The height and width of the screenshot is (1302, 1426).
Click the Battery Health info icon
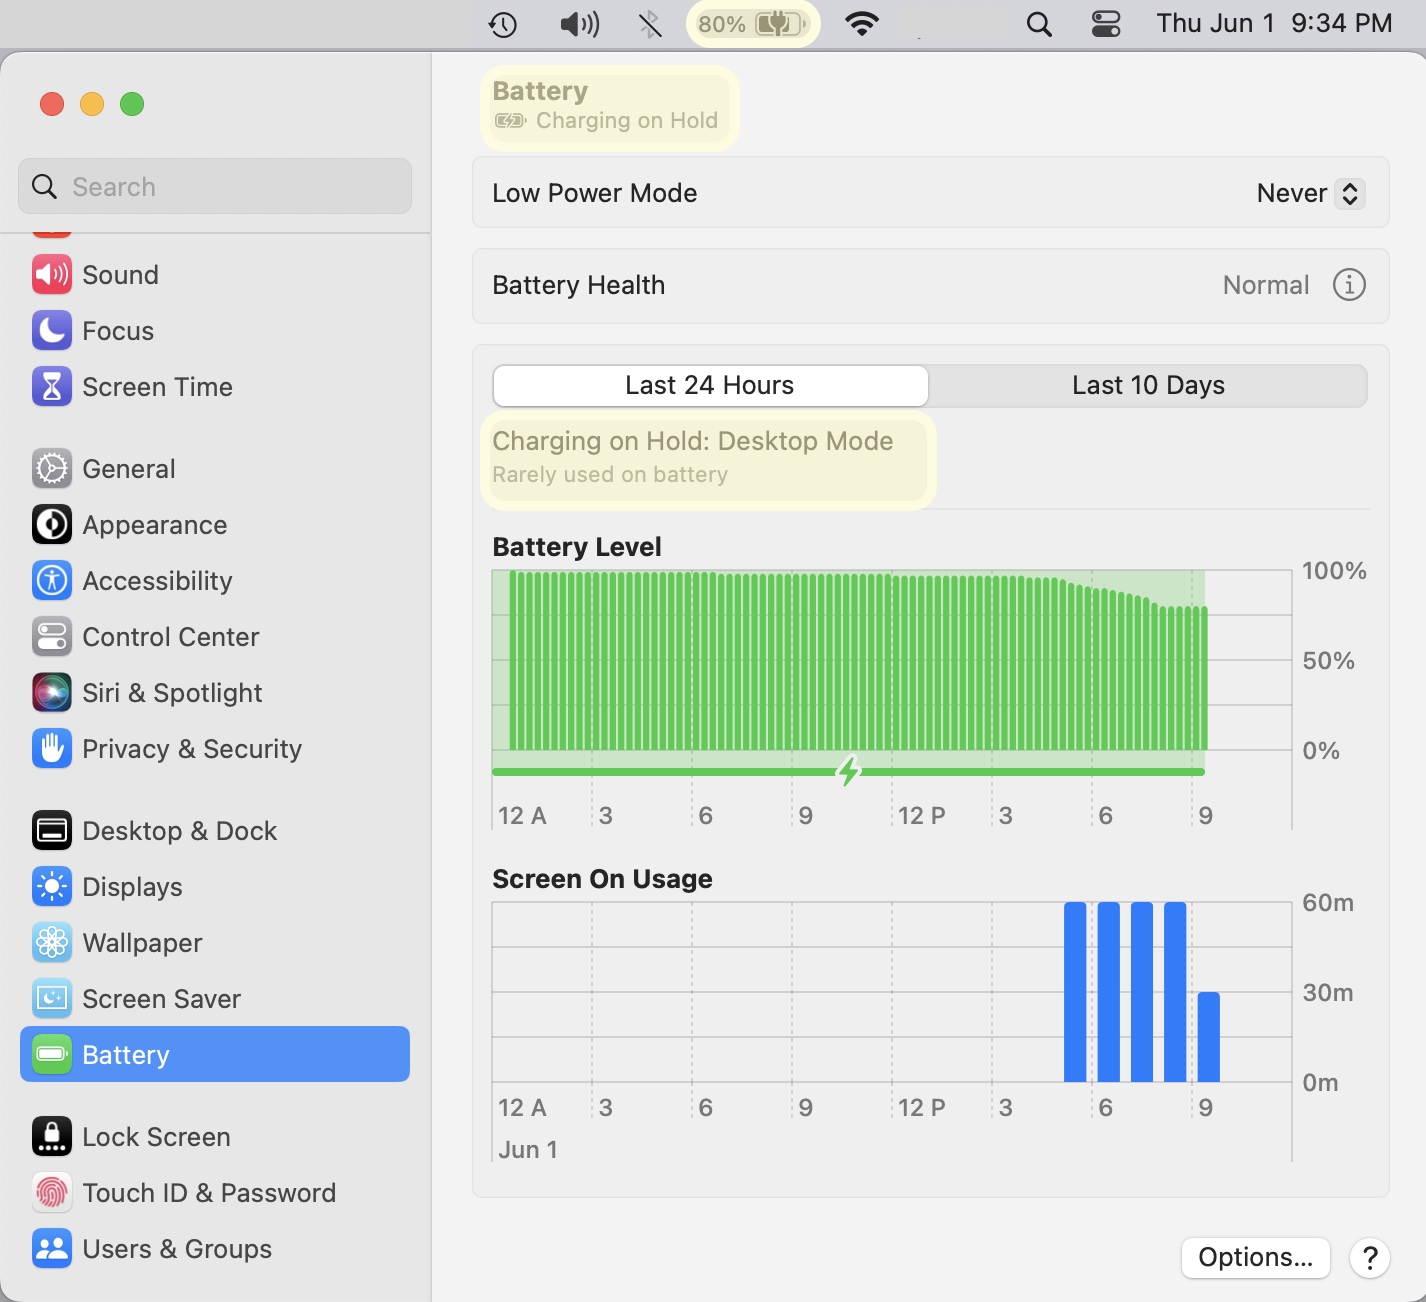pos(1349,285)
